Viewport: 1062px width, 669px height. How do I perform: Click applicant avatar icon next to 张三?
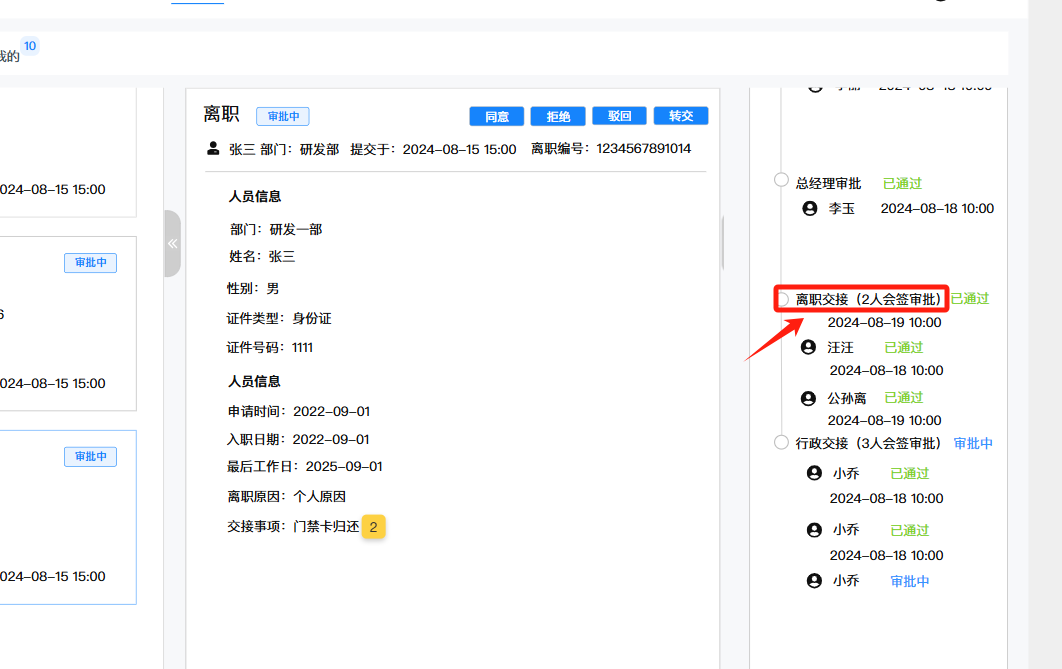pos(213,148)
